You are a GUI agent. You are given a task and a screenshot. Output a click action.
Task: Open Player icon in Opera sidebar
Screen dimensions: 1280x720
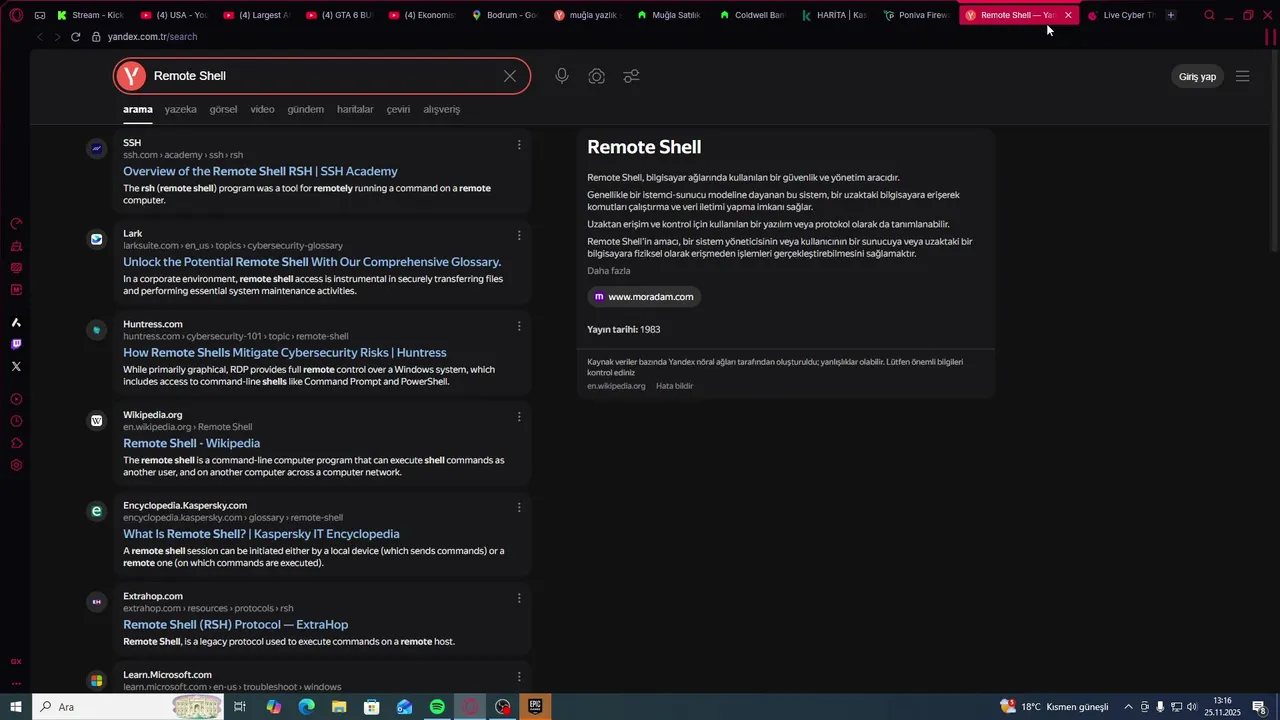[x=16, y=399]
